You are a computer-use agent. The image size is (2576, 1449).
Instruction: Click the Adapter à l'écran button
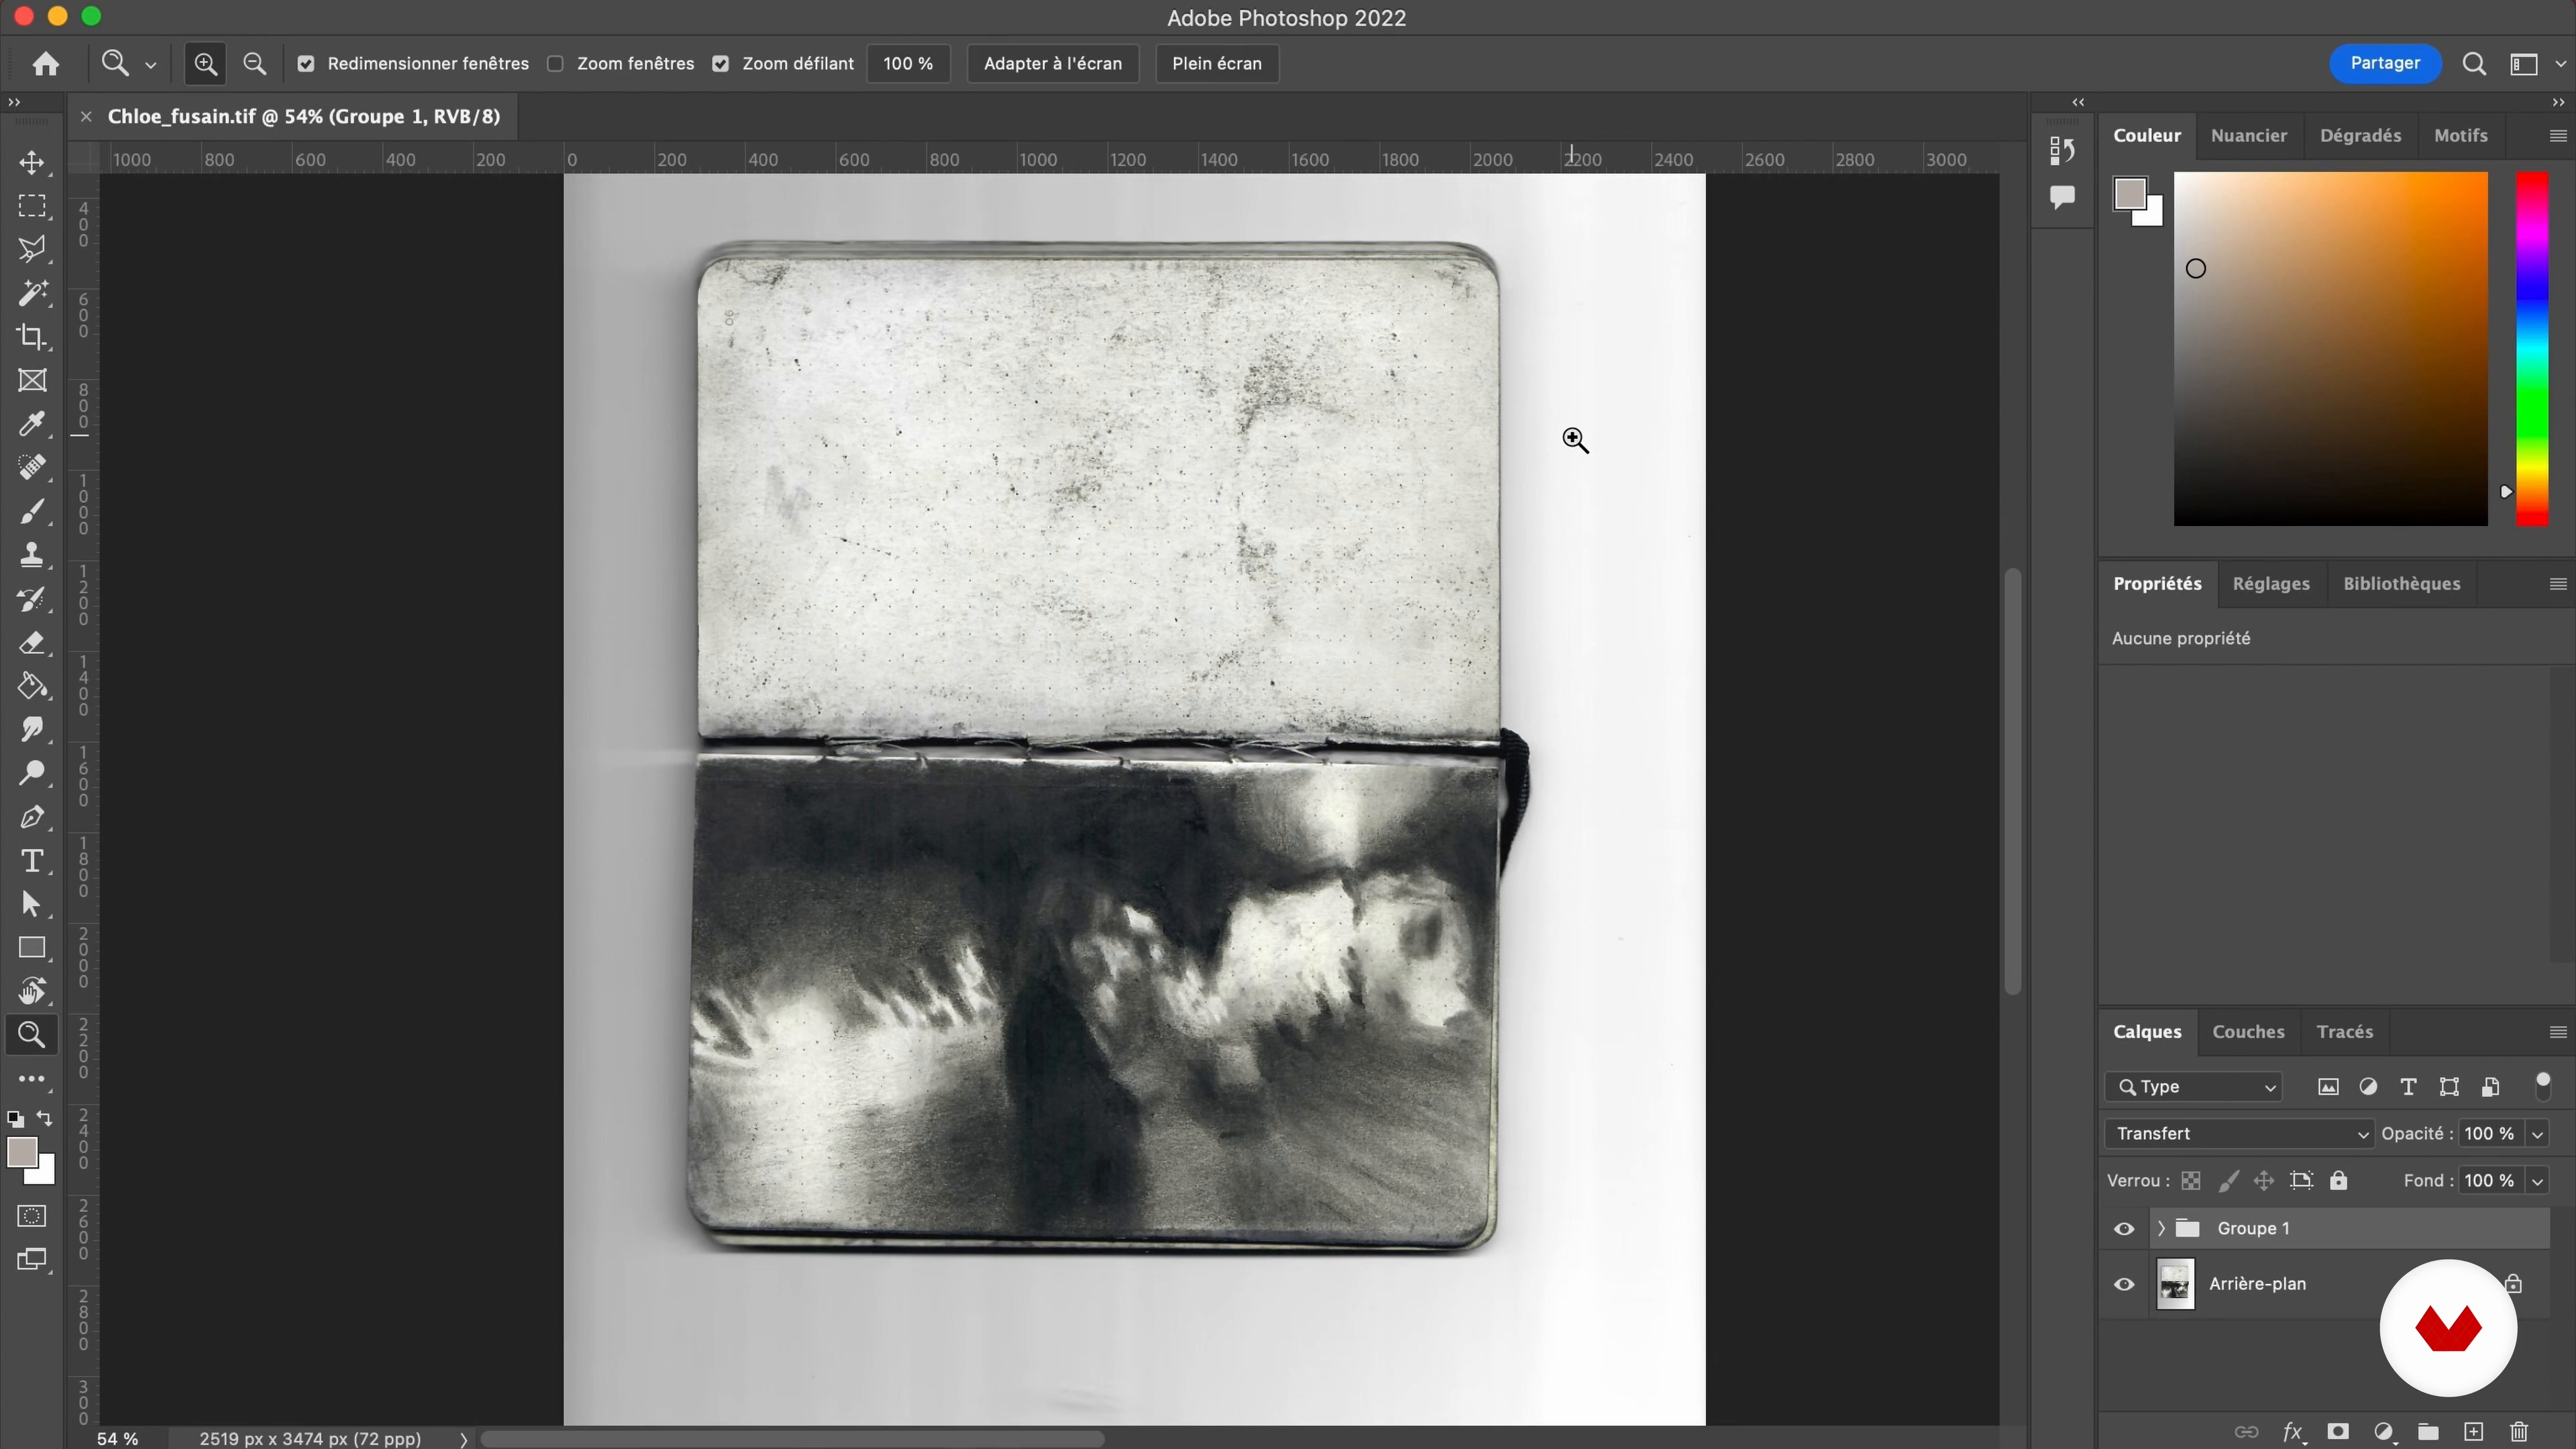point(1052,64)
